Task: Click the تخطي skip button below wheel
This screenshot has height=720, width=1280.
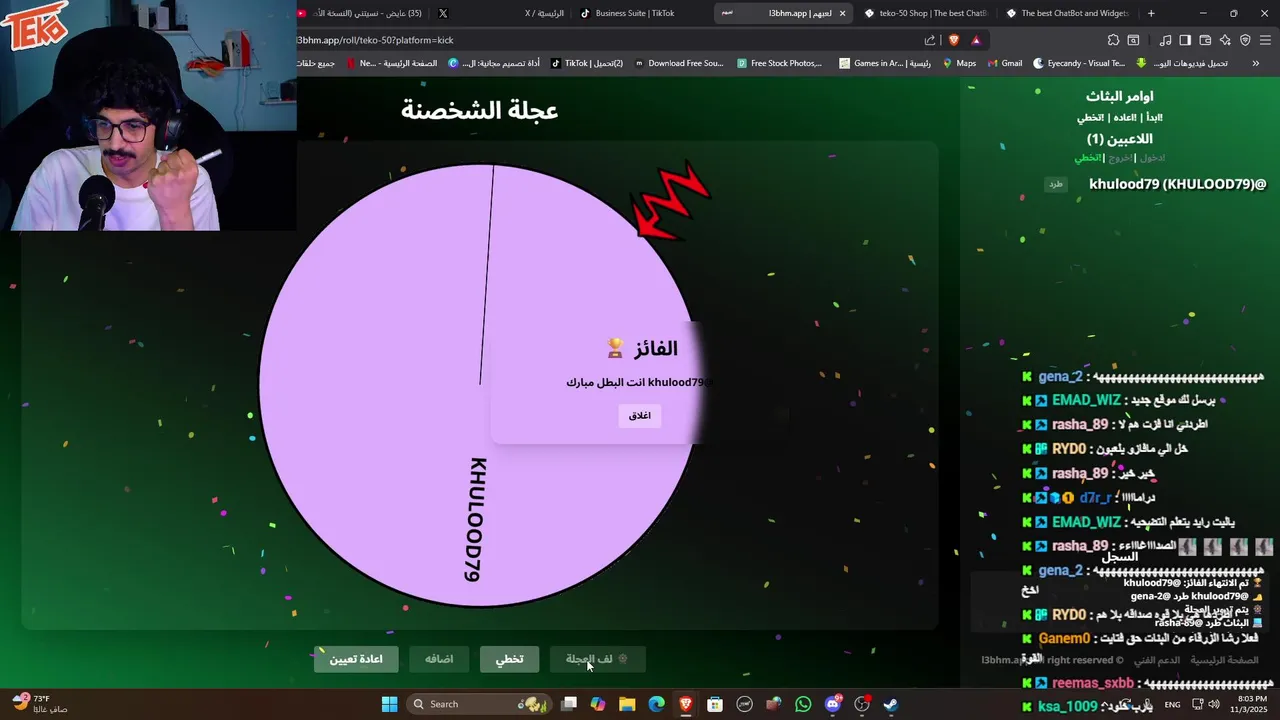Action: 509,659
